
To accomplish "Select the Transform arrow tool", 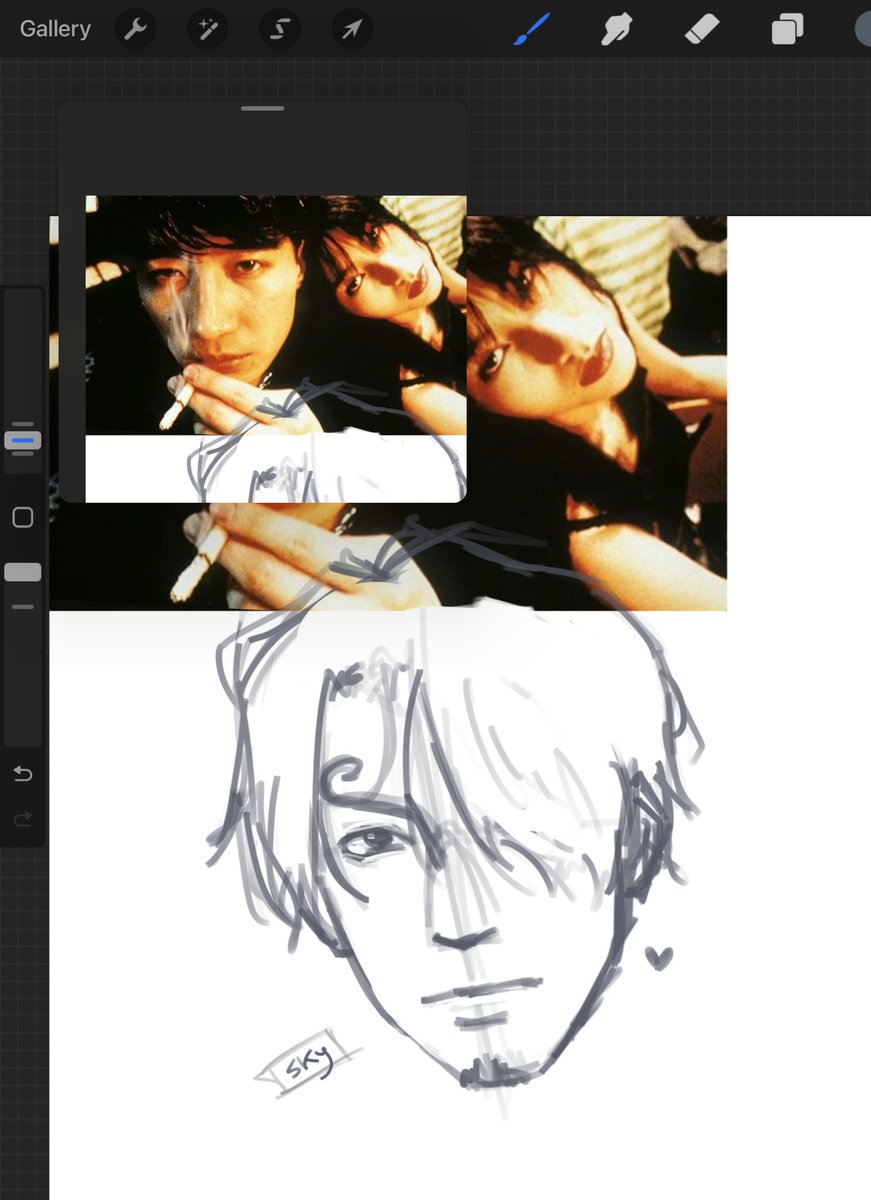I will tap(352, 29).
